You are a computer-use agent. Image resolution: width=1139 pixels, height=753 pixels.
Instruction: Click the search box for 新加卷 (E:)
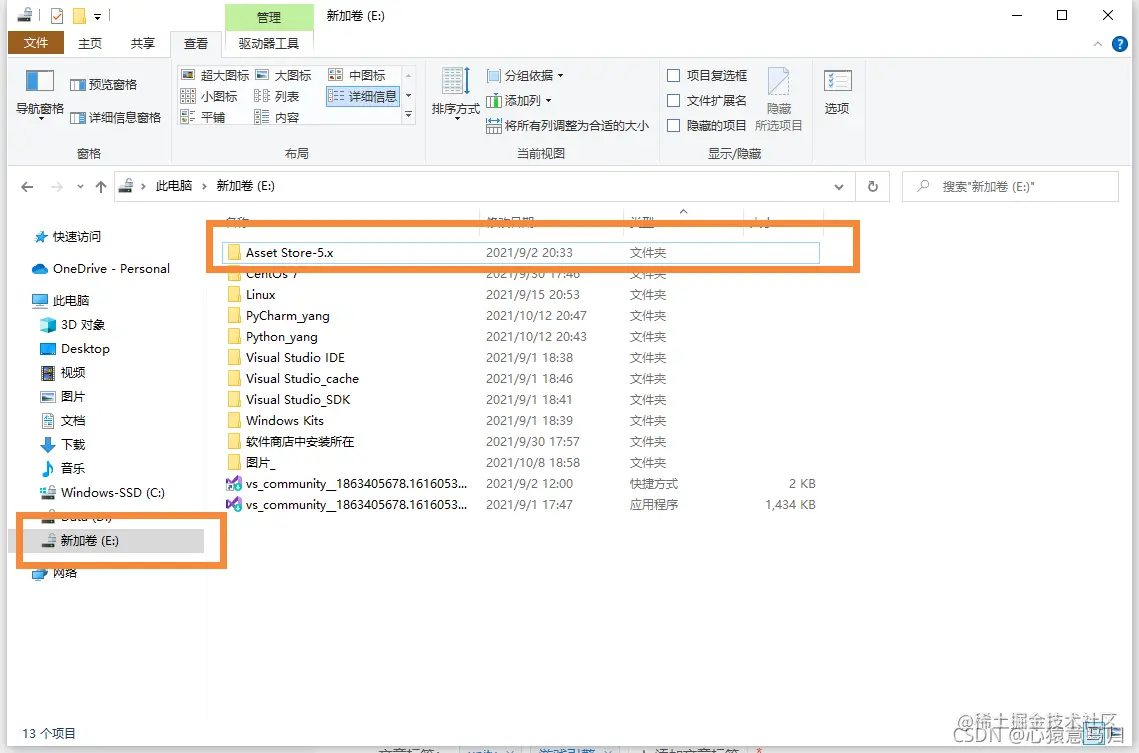click(x=1010, y=187)
